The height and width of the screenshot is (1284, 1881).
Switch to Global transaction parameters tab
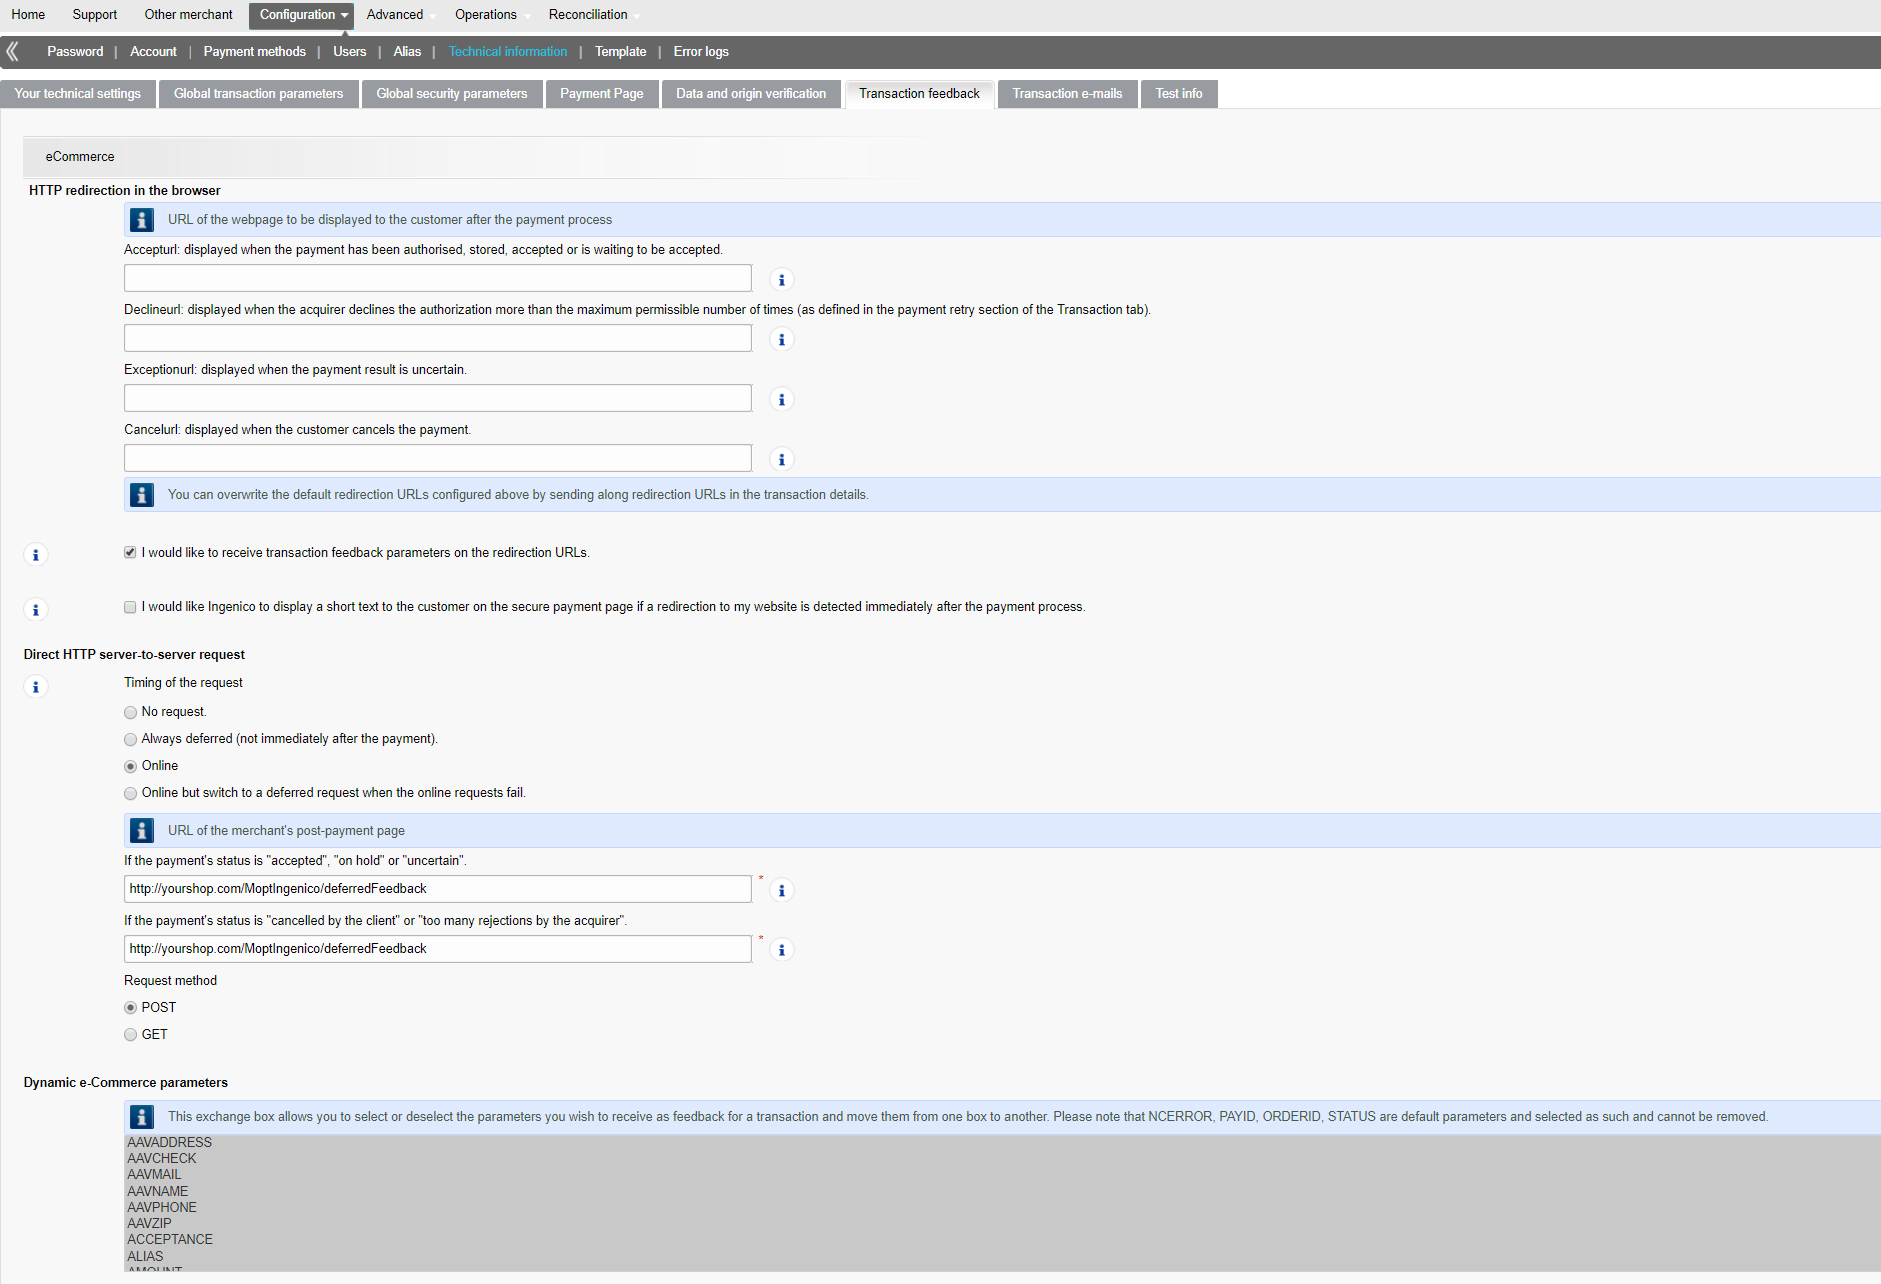(x=258, y=94)
